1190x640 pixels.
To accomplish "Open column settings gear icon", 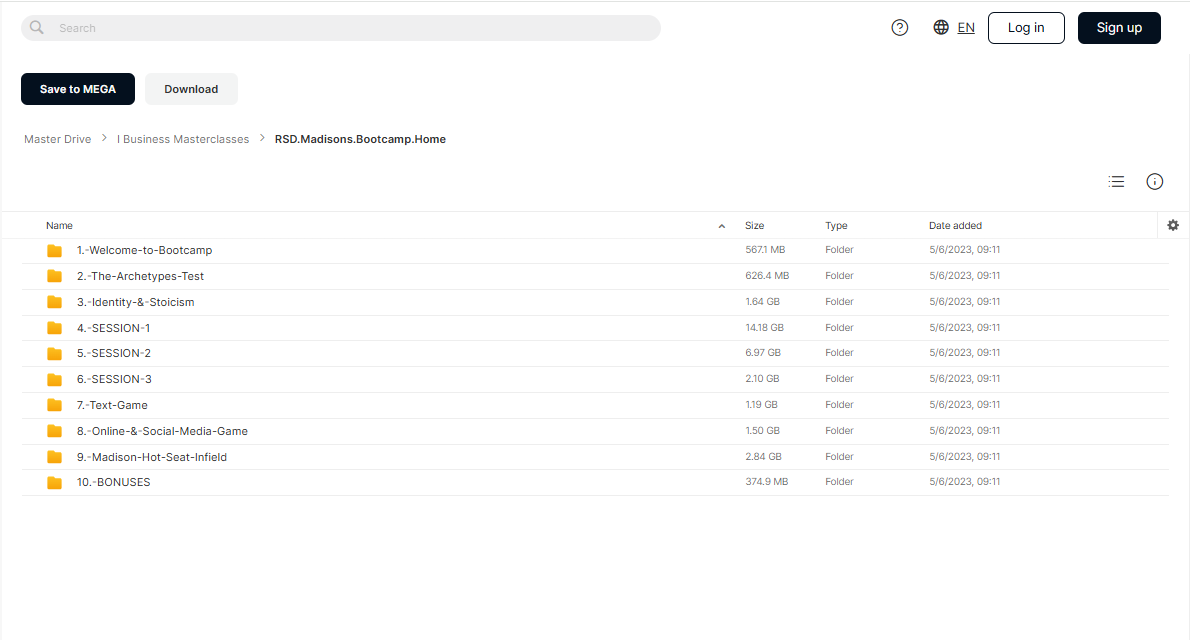I will 1173,225.
